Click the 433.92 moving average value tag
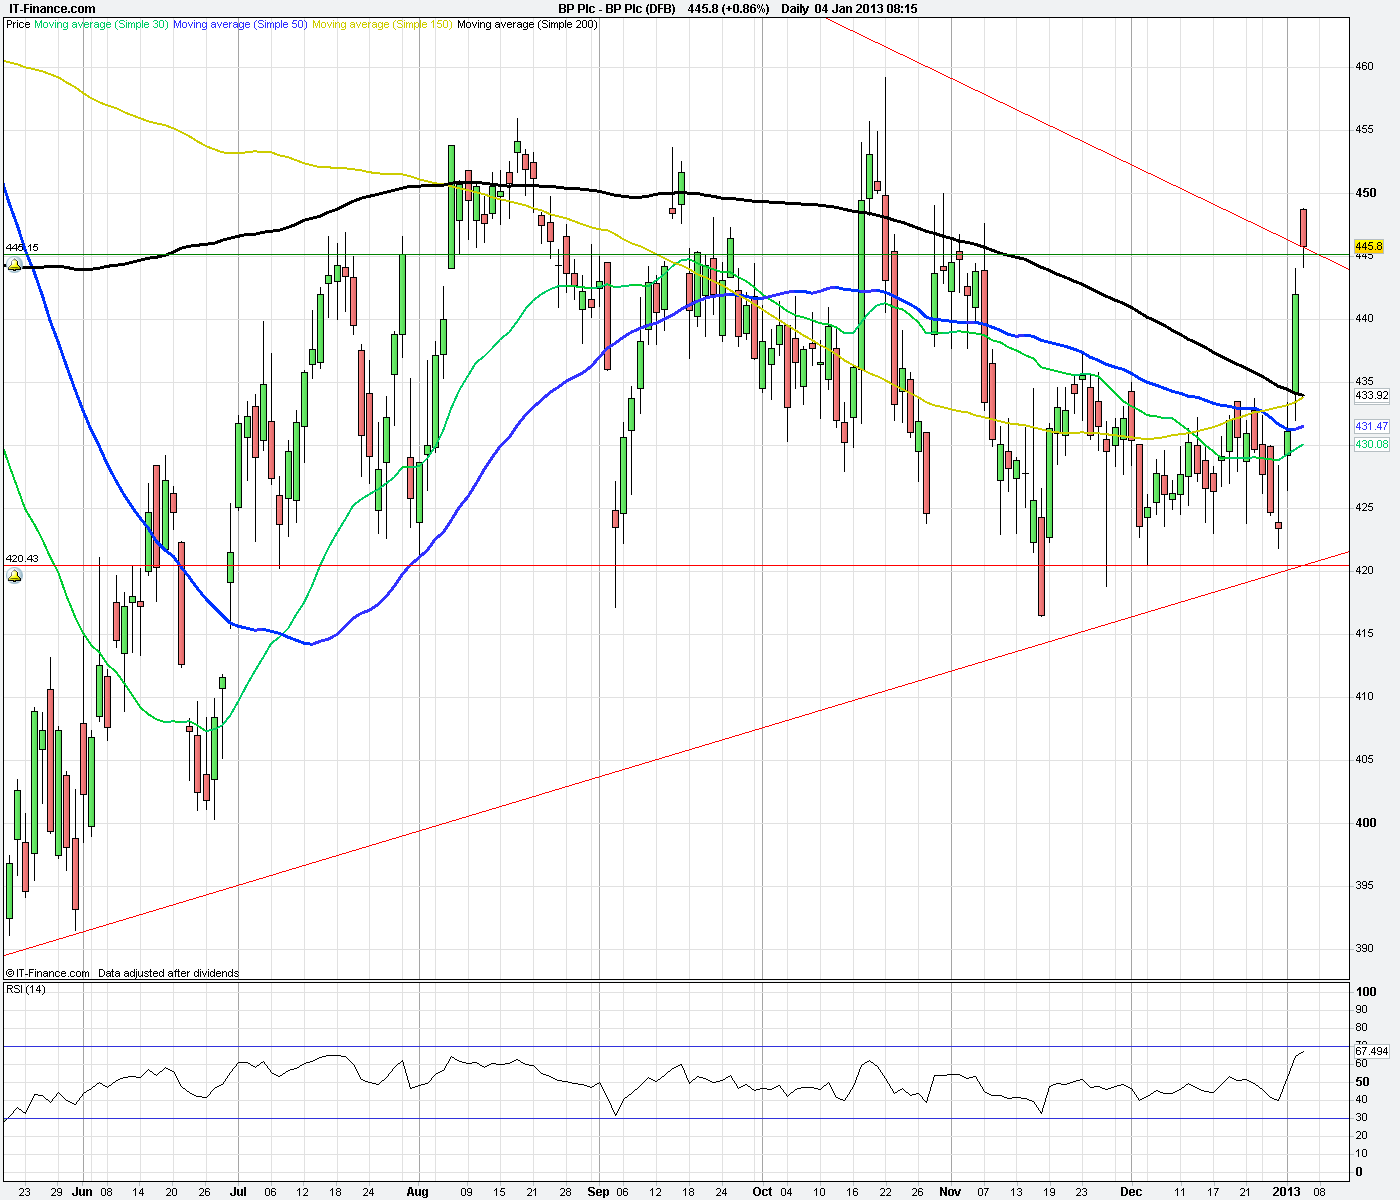The height and width of the screenshot is (1200, 1400). click(1371, 395)
